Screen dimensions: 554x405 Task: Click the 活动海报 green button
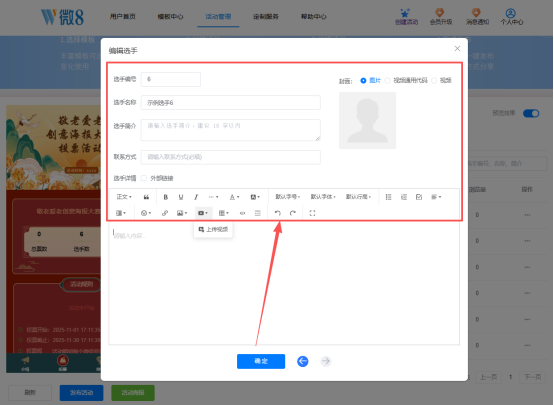[133, 393]
